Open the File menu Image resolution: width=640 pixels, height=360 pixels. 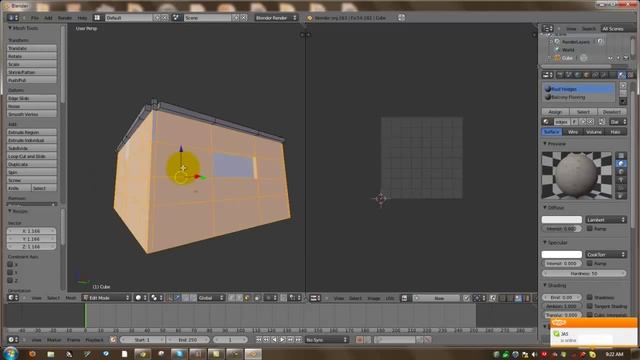[x=35, y=18]
